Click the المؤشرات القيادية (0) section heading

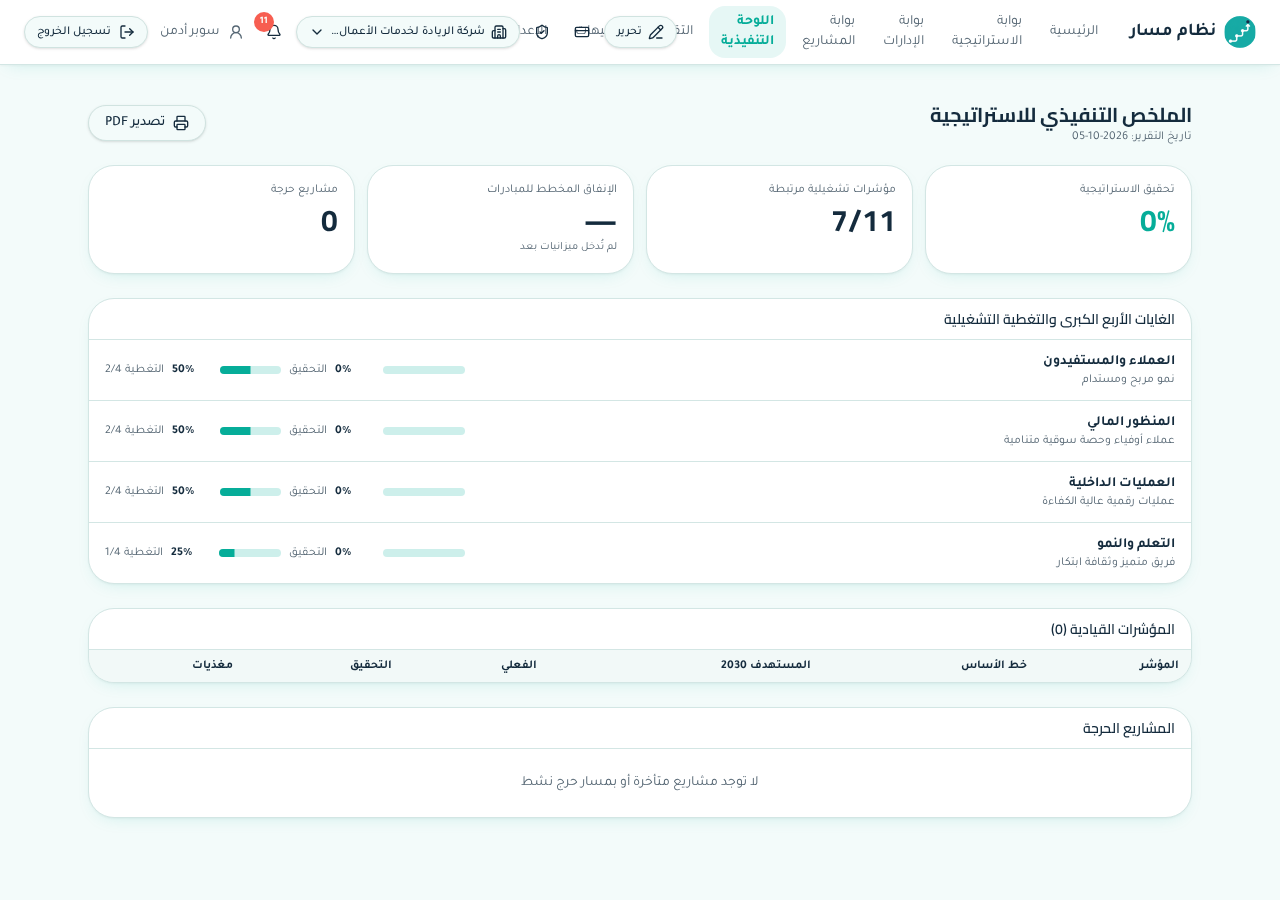(x=1113, y=630)
